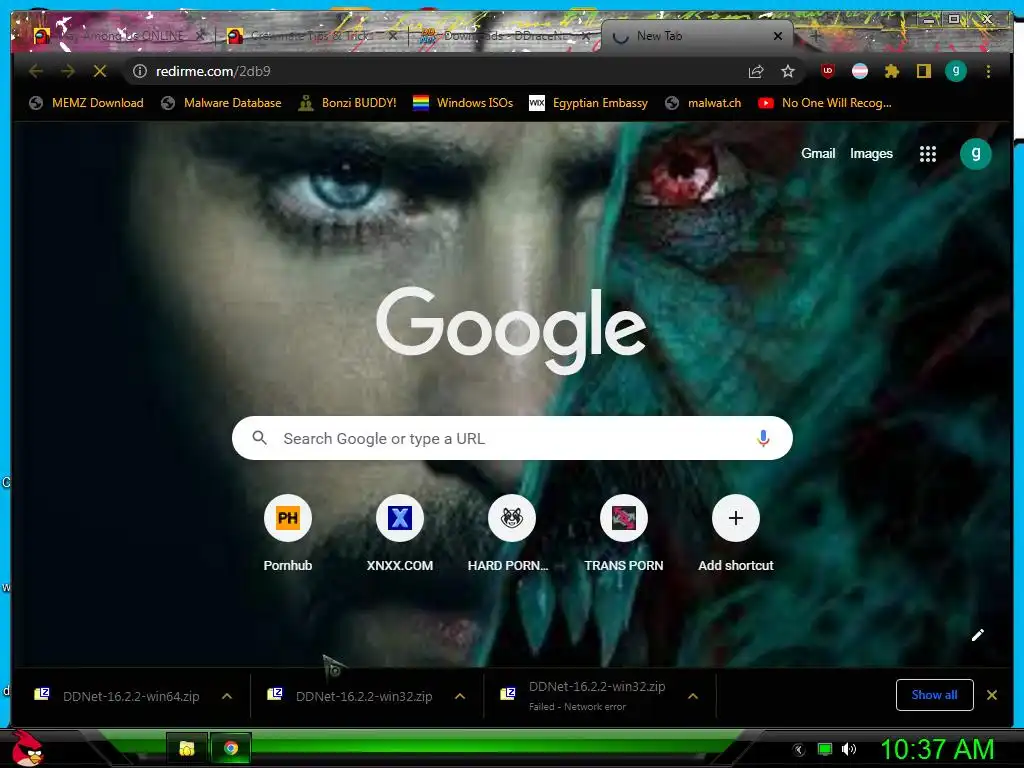Viewport: 1024px width, 768px height.
Task: Open the Windows ISOs bookmark
Action: pos(463,103)
